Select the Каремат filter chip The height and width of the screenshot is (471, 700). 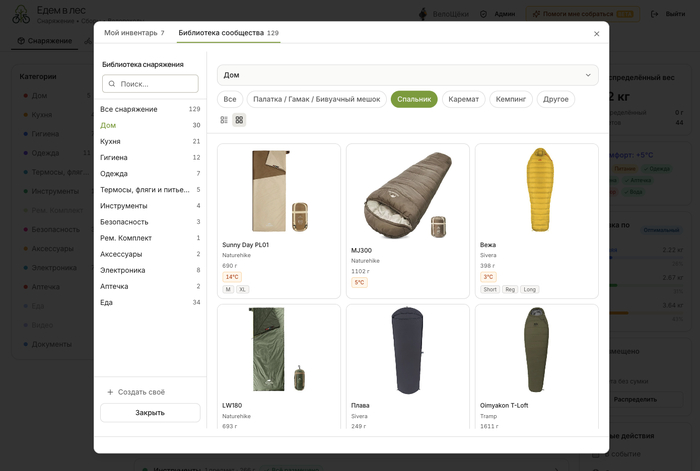pos(463,99)
